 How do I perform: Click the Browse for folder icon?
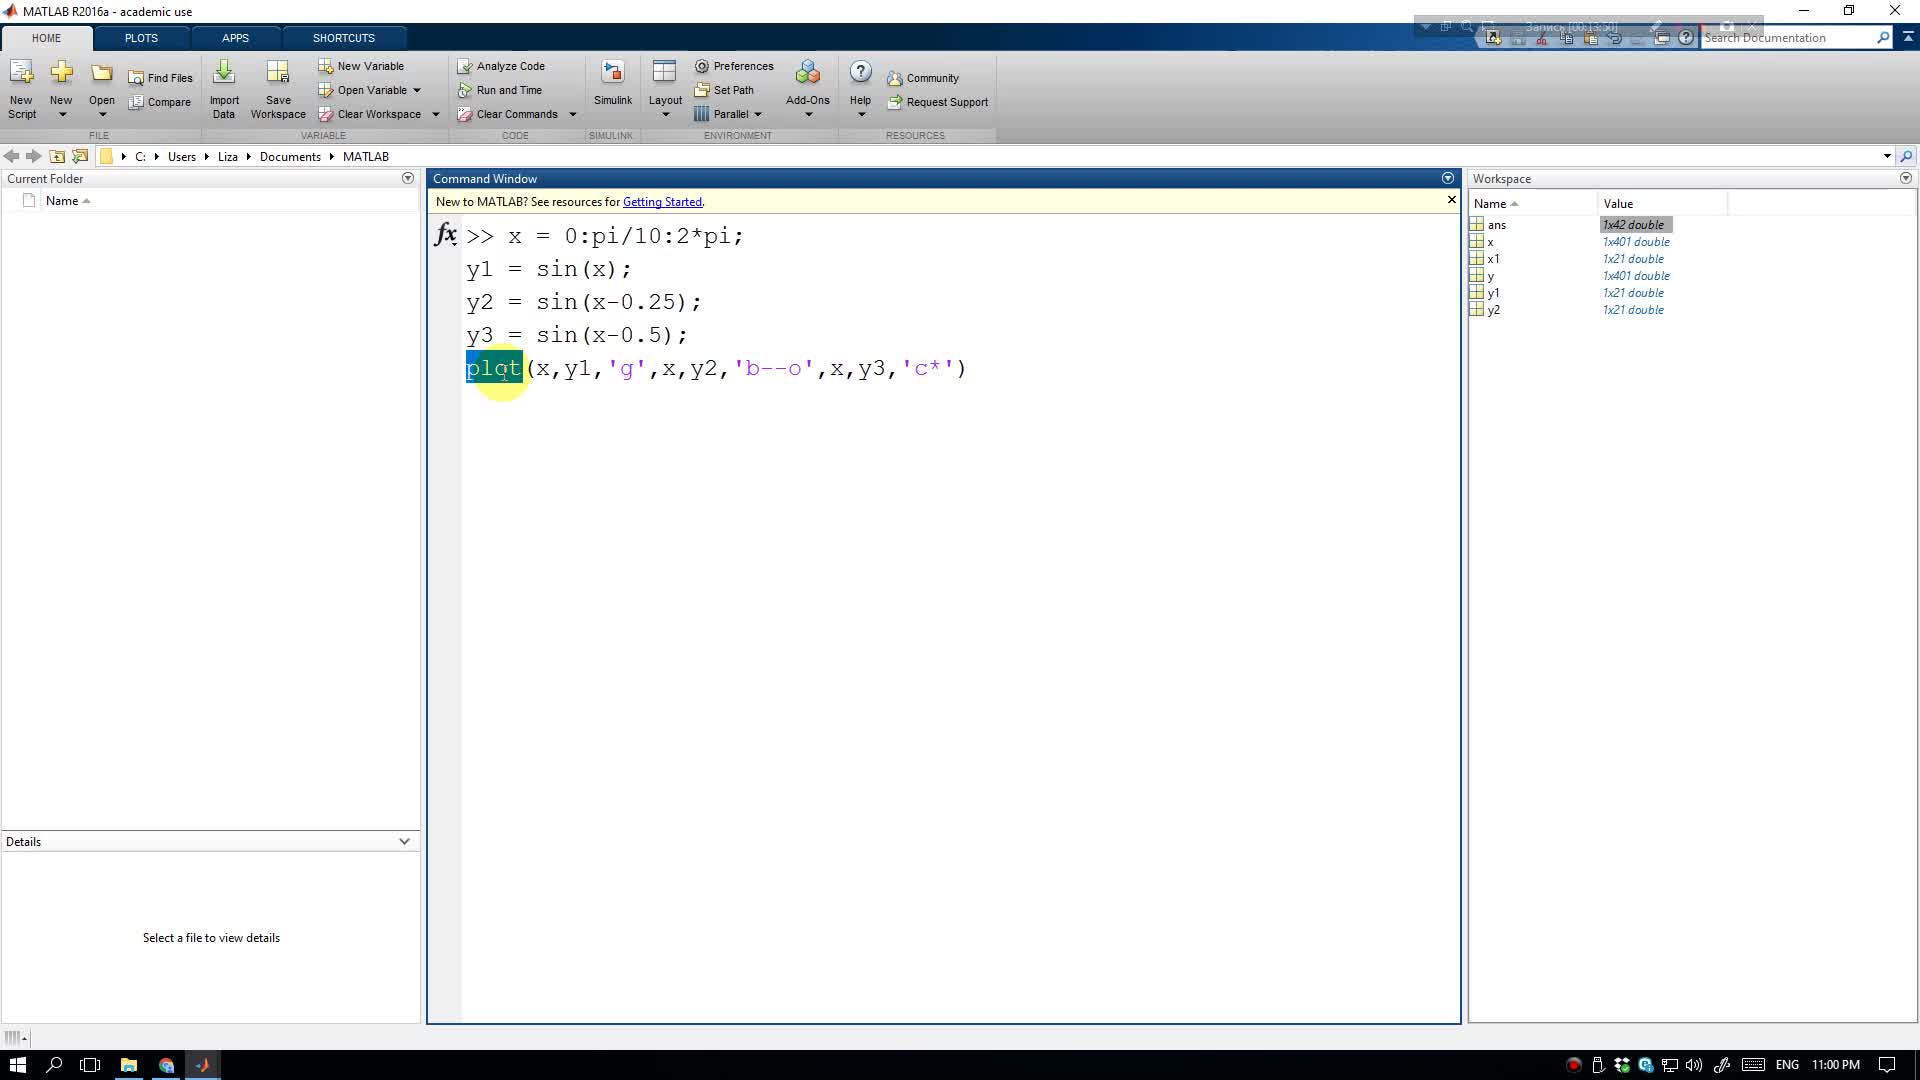(80, 156)
